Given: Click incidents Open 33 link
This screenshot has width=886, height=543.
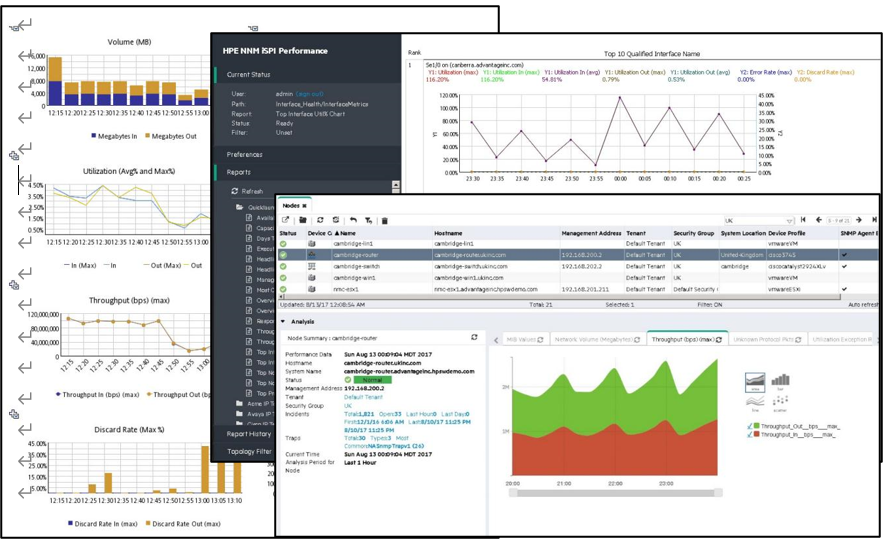Looking at the screenshot, I should [390, 414].
